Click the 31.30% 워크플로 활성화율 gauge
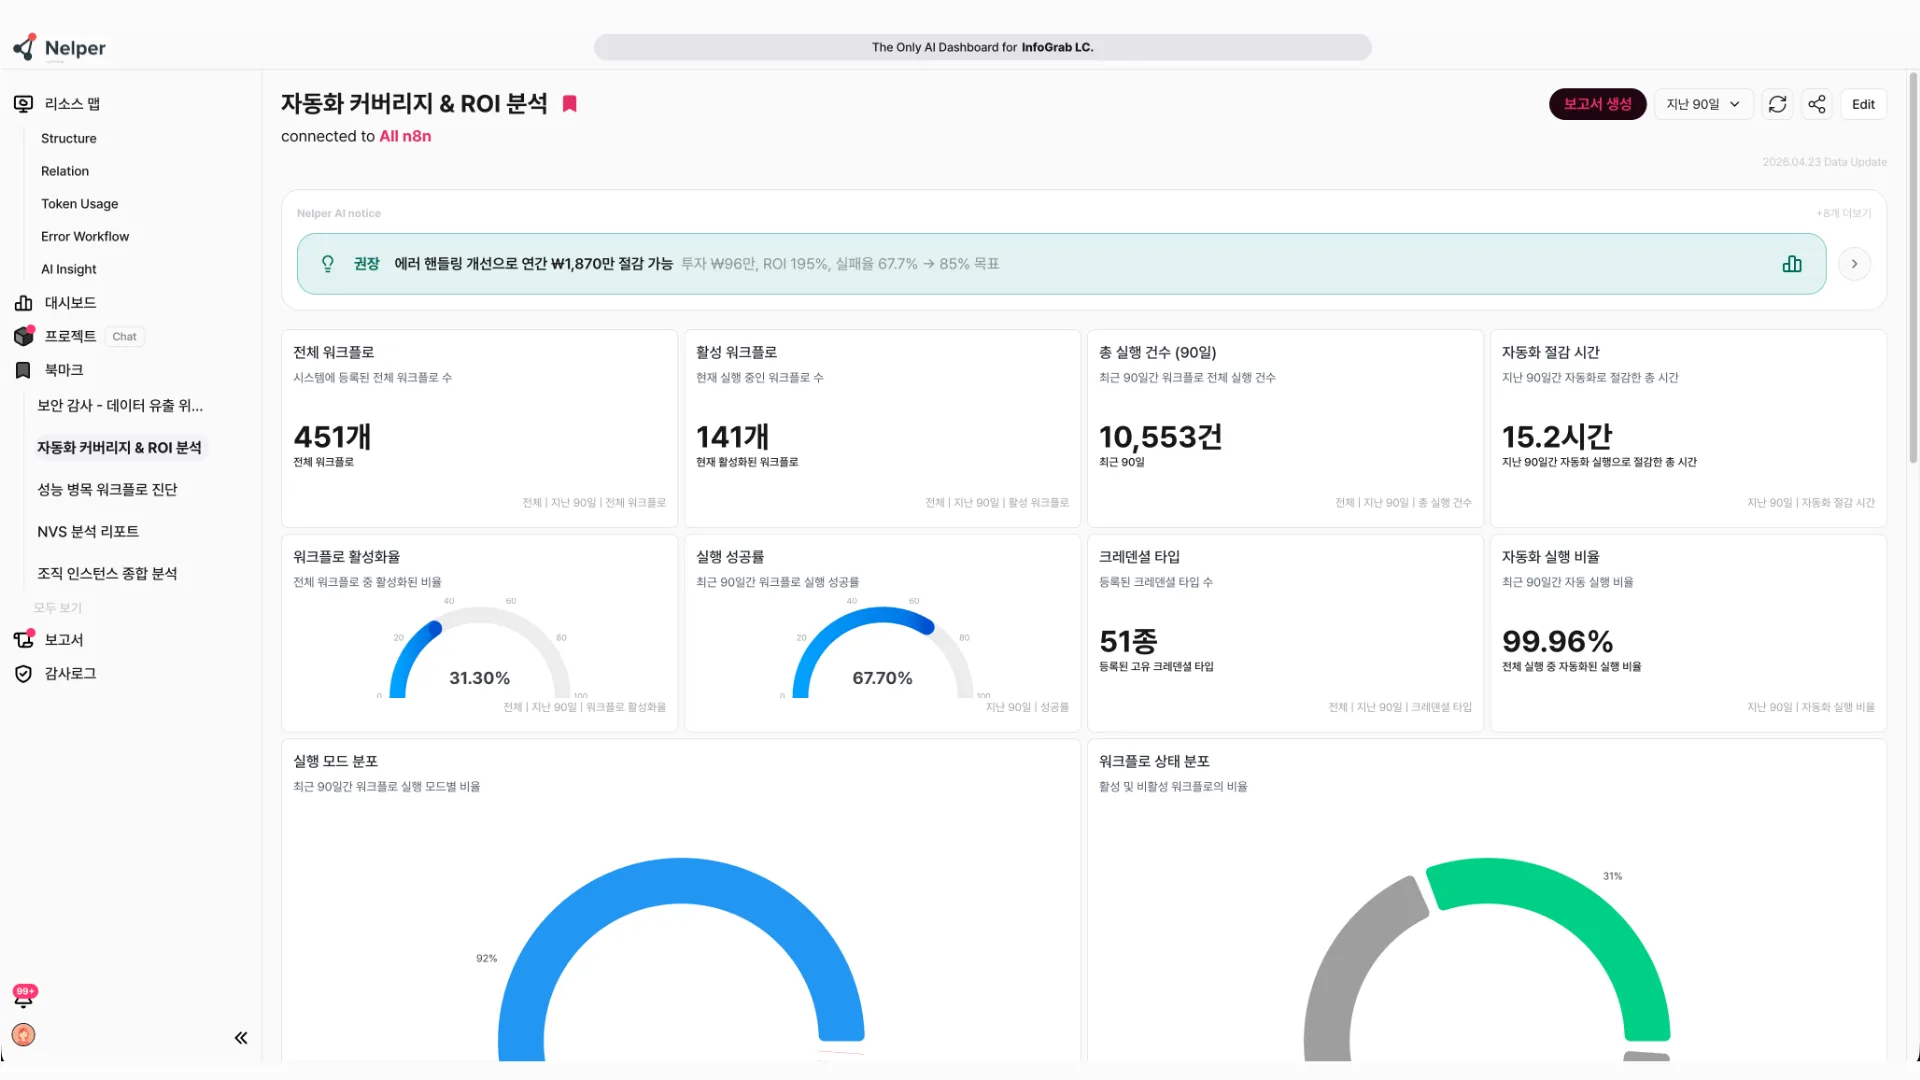Viewport: 1920px width, 1080px height. pyautogui.click(x=479, y=652)
